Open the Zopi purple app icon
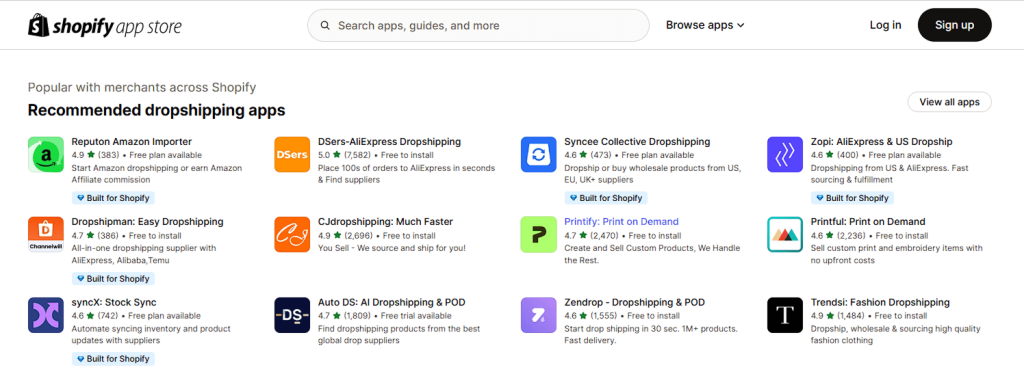1024x389 pixels. pos(785,155)
